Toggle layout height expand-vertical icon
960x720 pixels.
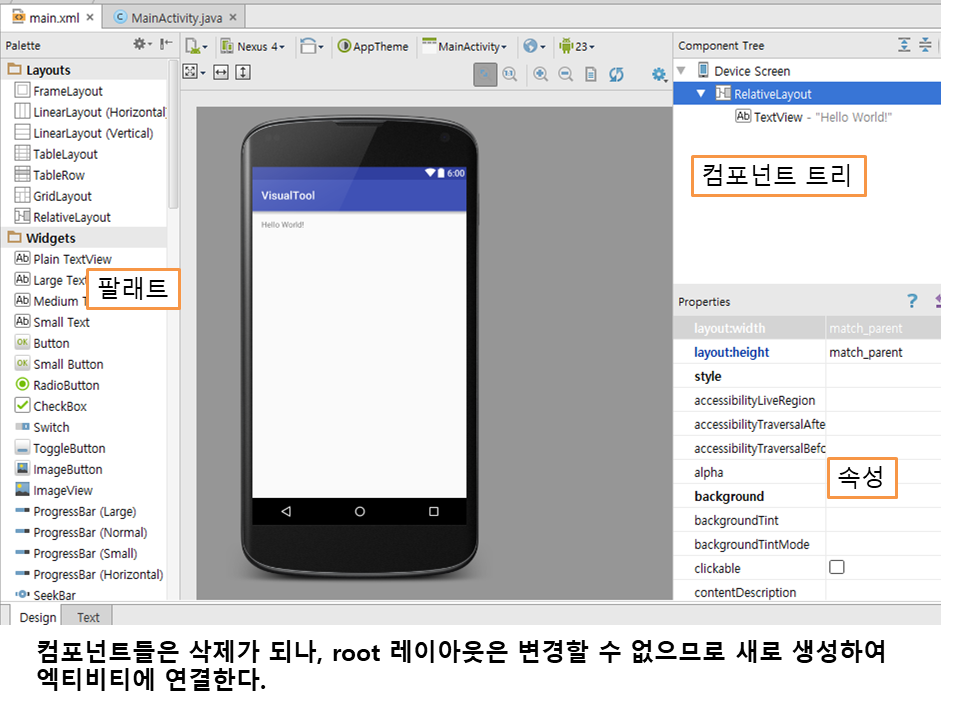(243, 72)
